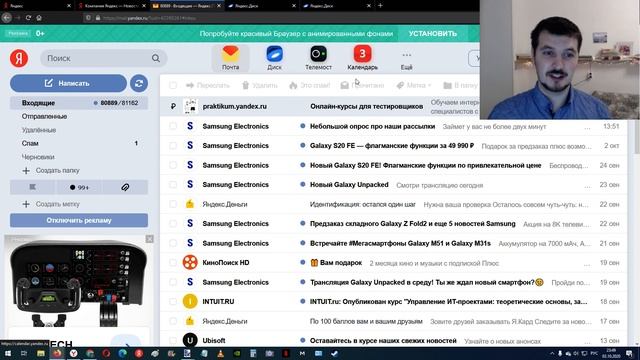The image size is (640, 360).
Task: Select checkbox for Ubisoft email
Action: tap(173, 340)
